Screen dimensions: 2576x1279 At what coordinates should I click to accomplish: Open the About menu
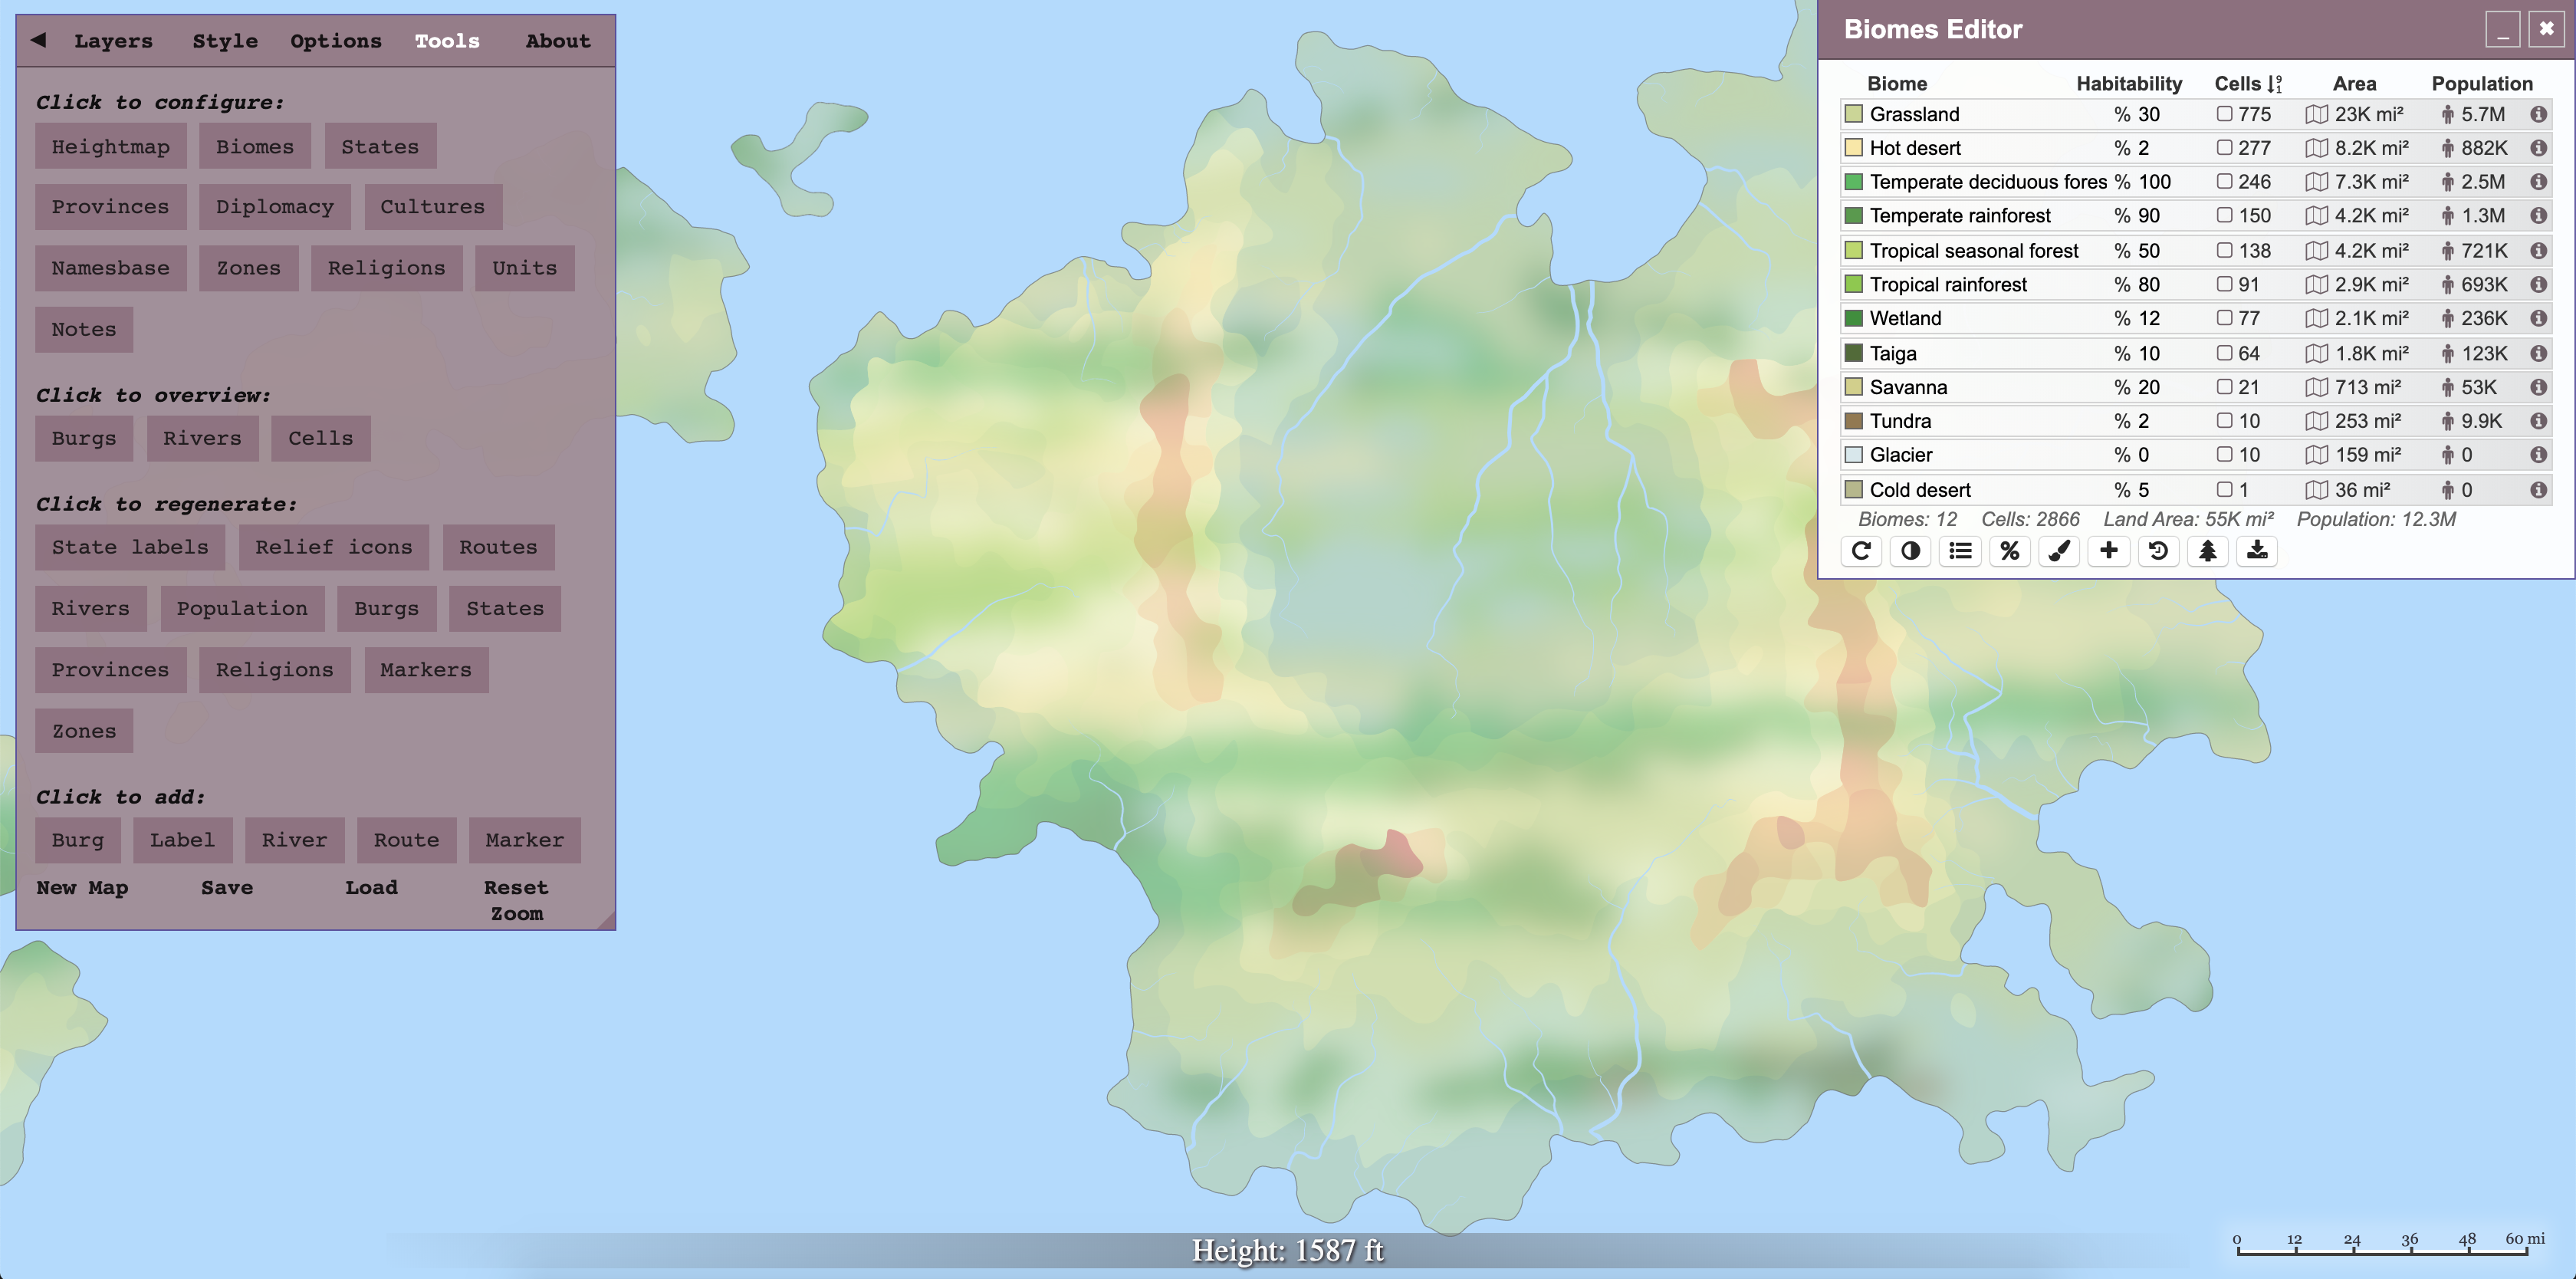pyautogui.click(x=557, y=41)
